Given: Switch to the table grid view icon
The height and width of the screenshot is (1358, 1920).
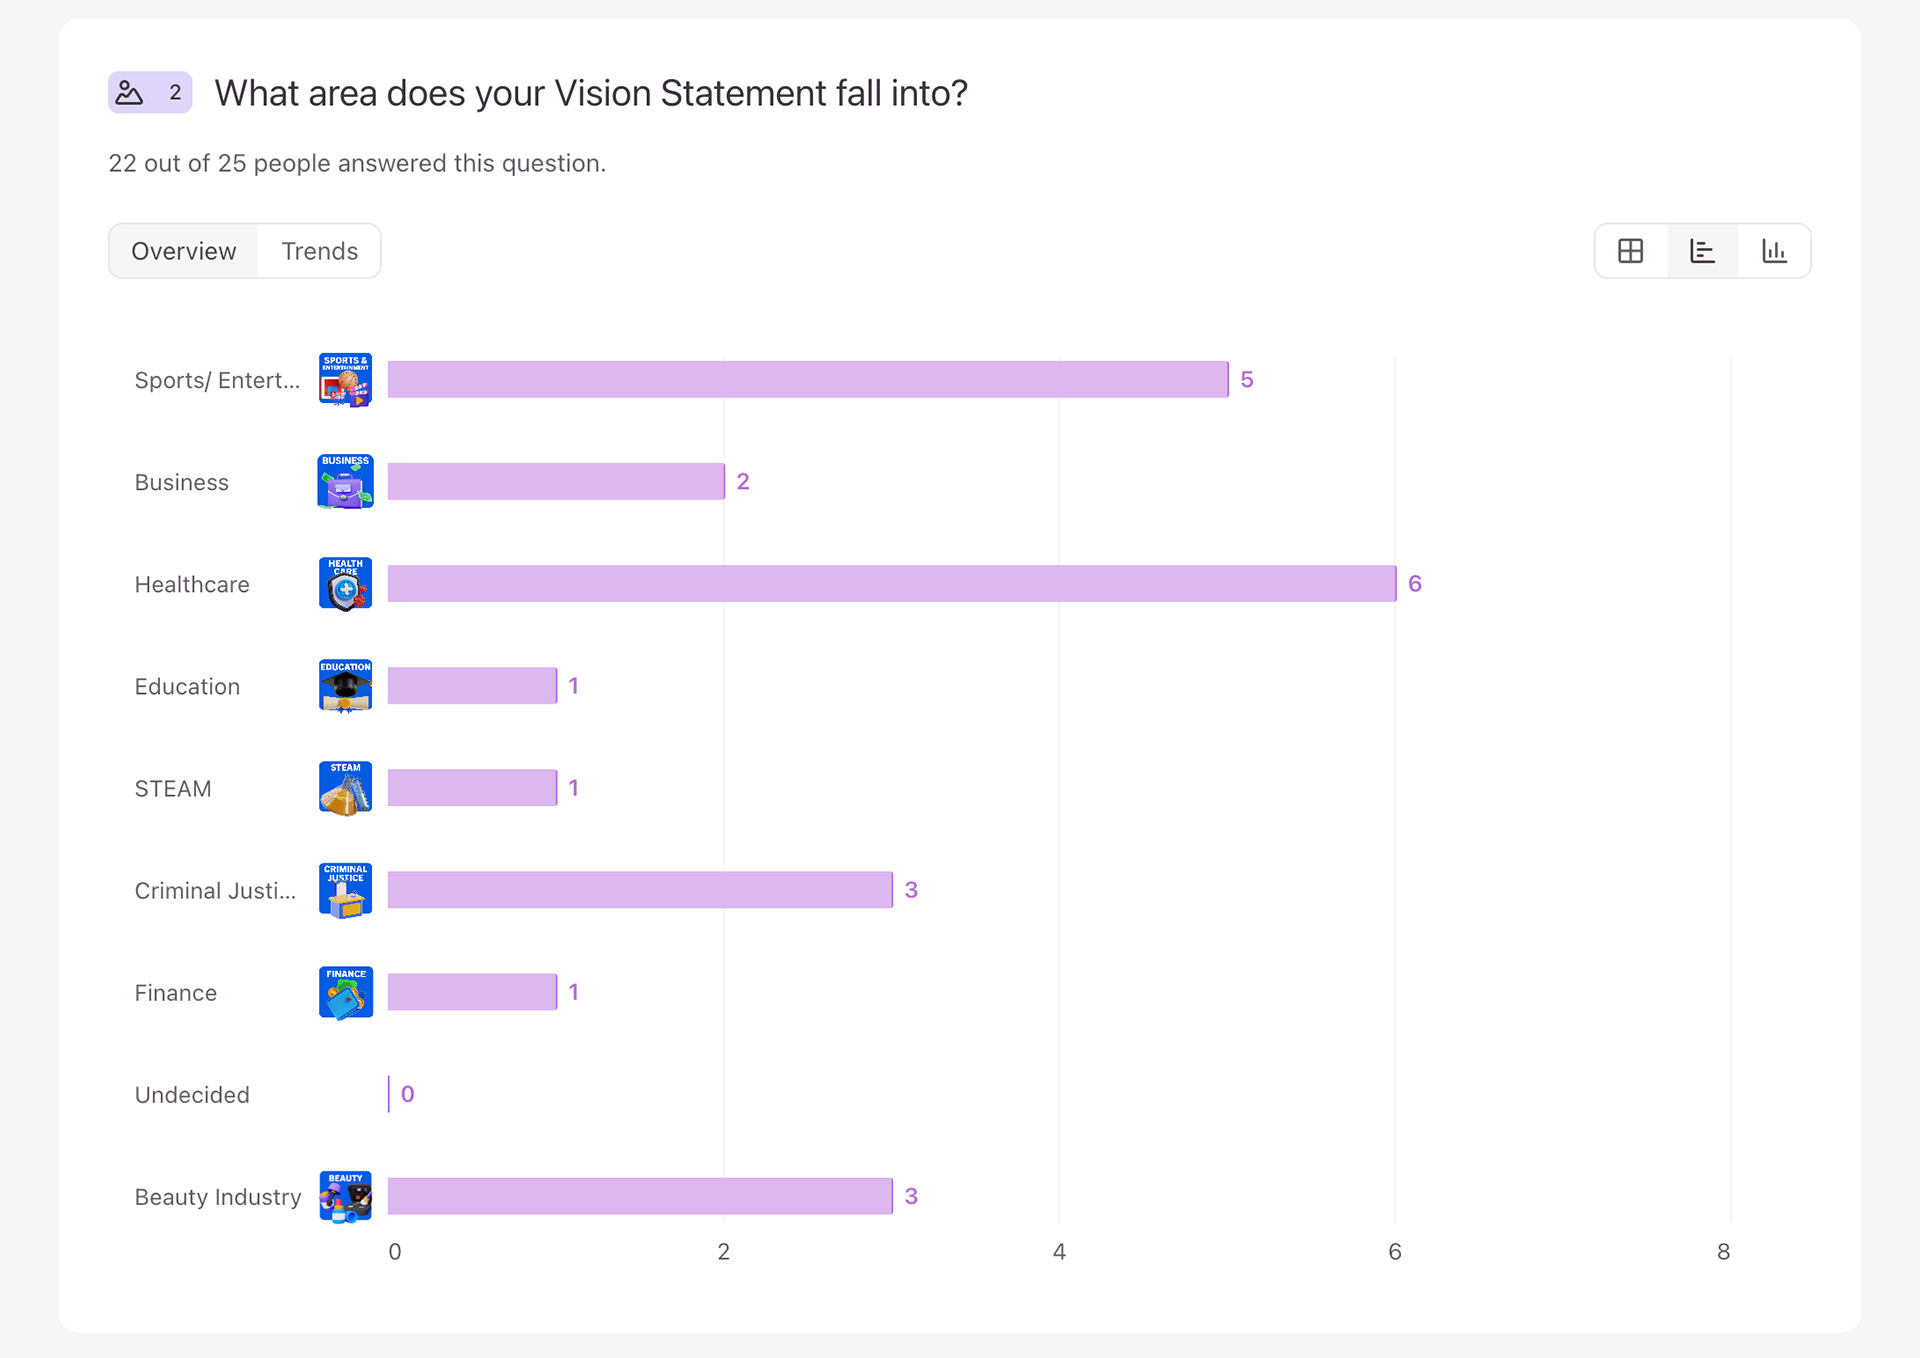Looking at the screenshot, I should click(x=1631, y=251).
